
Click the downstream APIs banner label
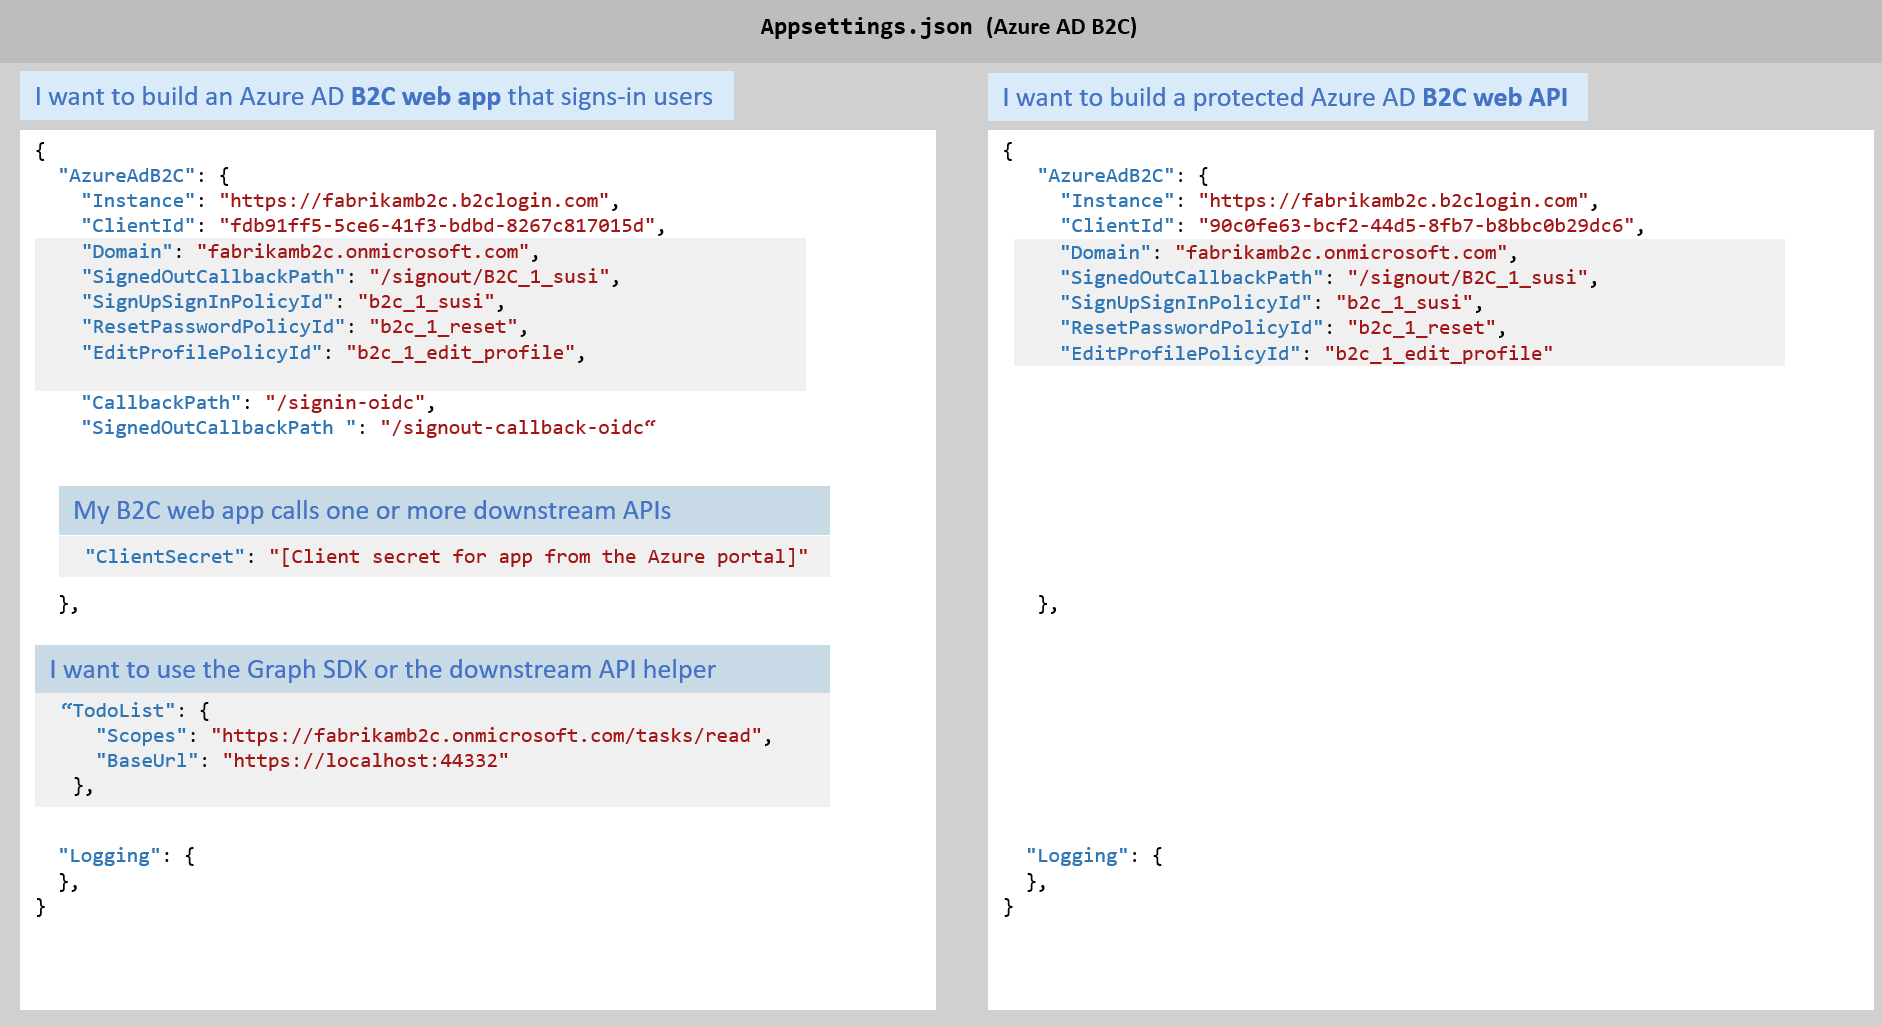[x=373, y=510]
